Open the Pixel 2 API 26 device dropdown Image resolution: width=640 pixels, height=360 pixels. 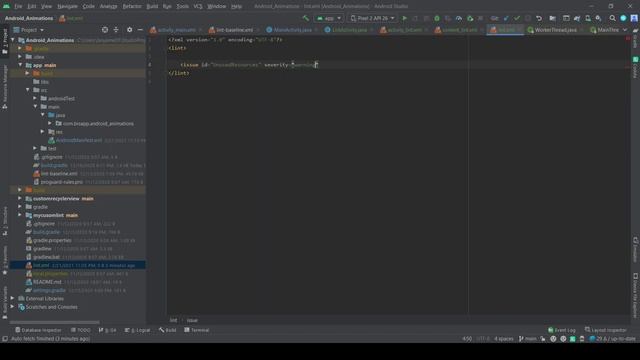coord(372,18)
